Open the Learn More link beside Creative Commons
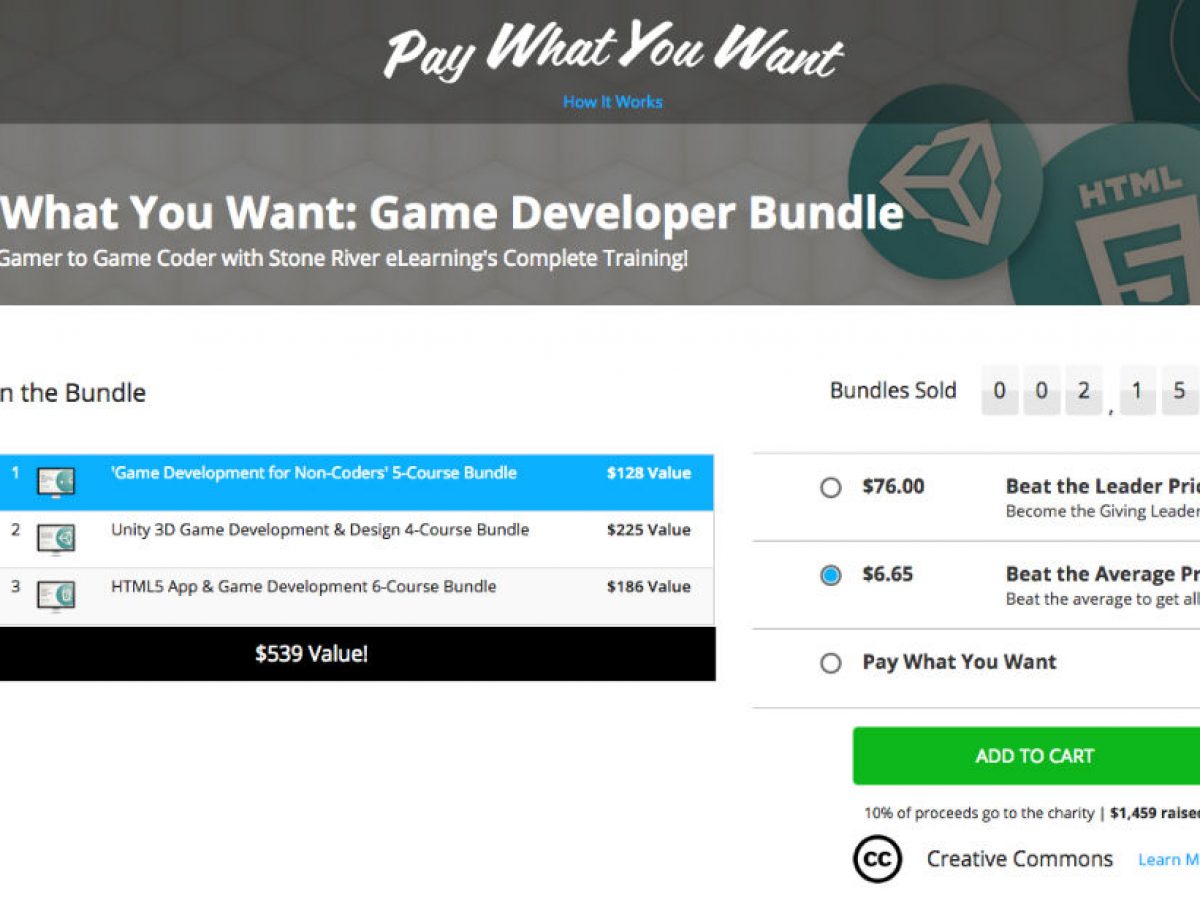This screenshot has height=900, width=1200. pyautogui.click(x=1169, y=860)
